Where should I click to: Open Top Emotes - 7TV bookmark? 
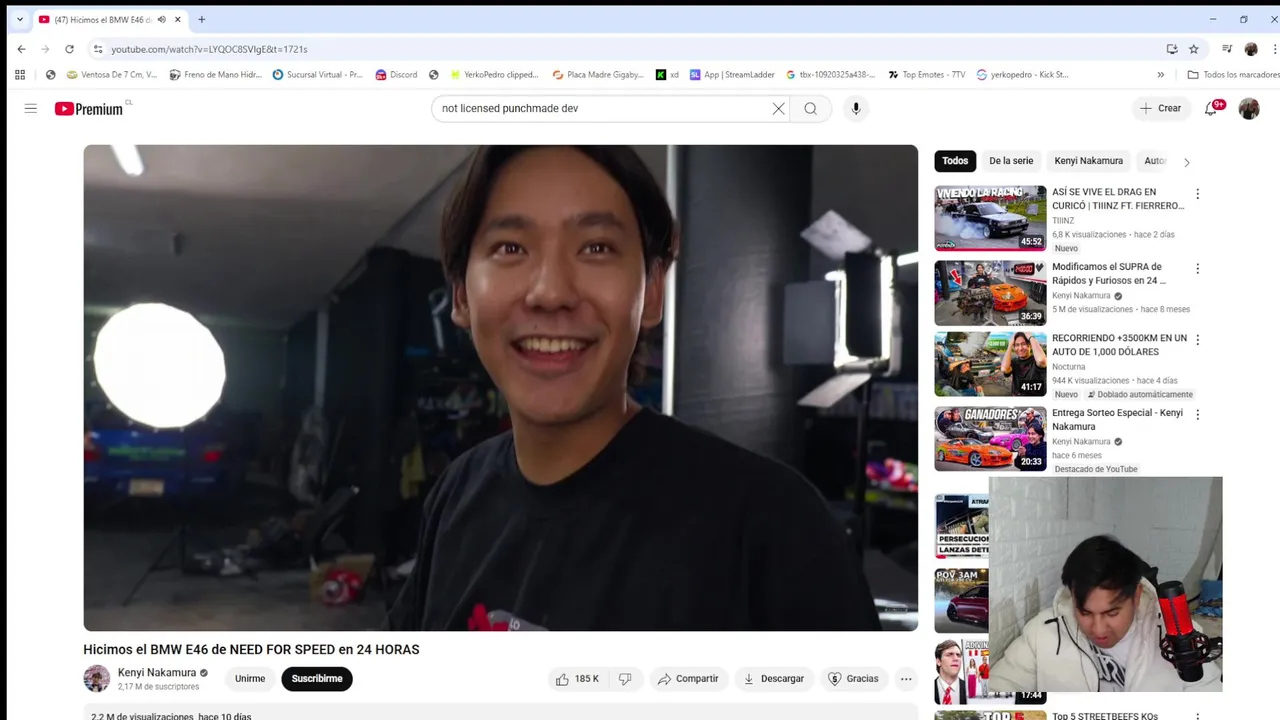coord(926,74)
